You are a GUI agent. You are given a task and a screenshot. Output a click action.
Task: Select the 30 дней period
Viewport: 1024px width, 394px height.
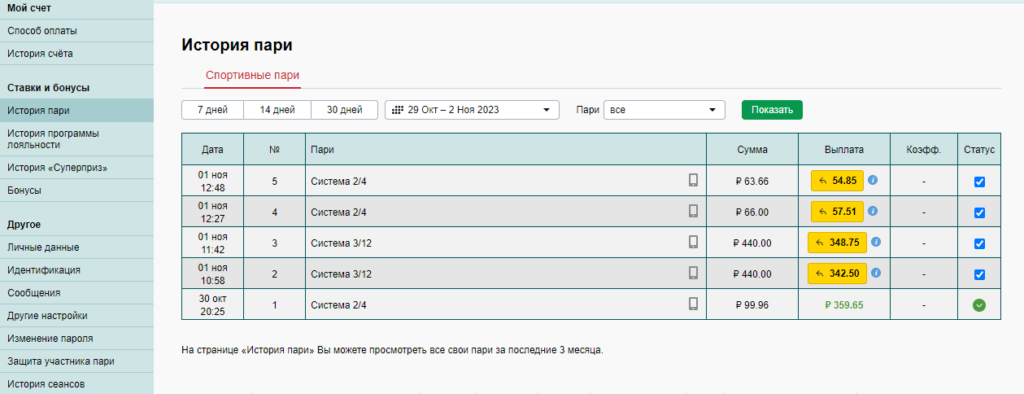pos(344,110)
